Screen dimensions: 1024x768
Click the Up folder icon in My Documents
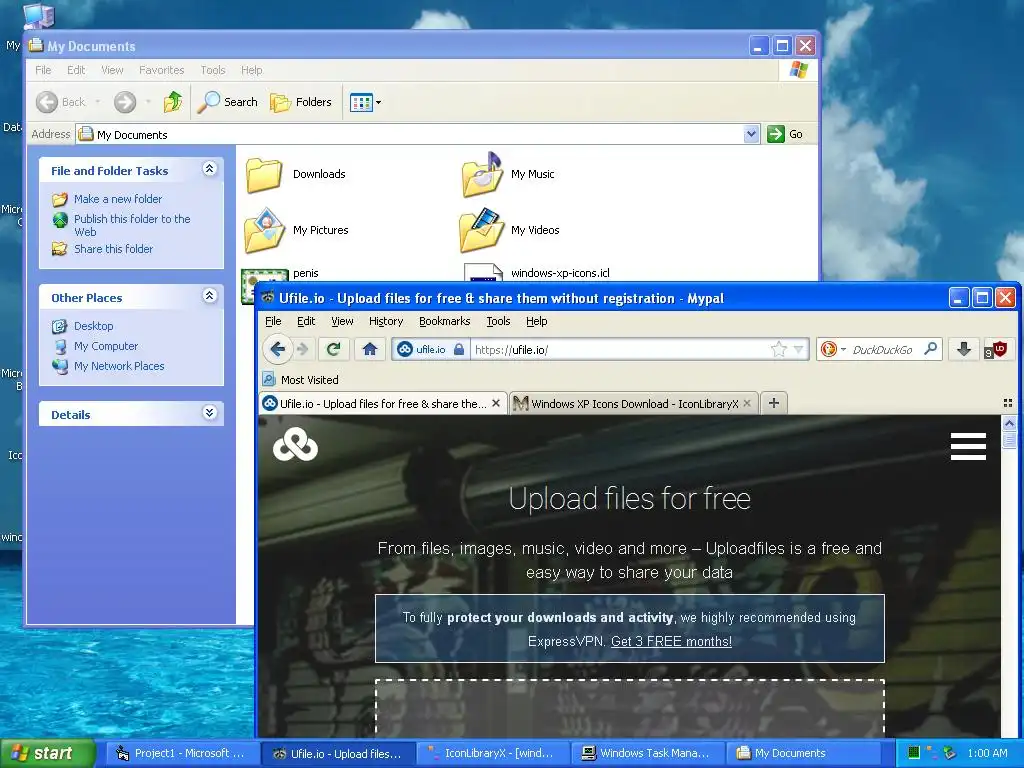pos(173,102)
